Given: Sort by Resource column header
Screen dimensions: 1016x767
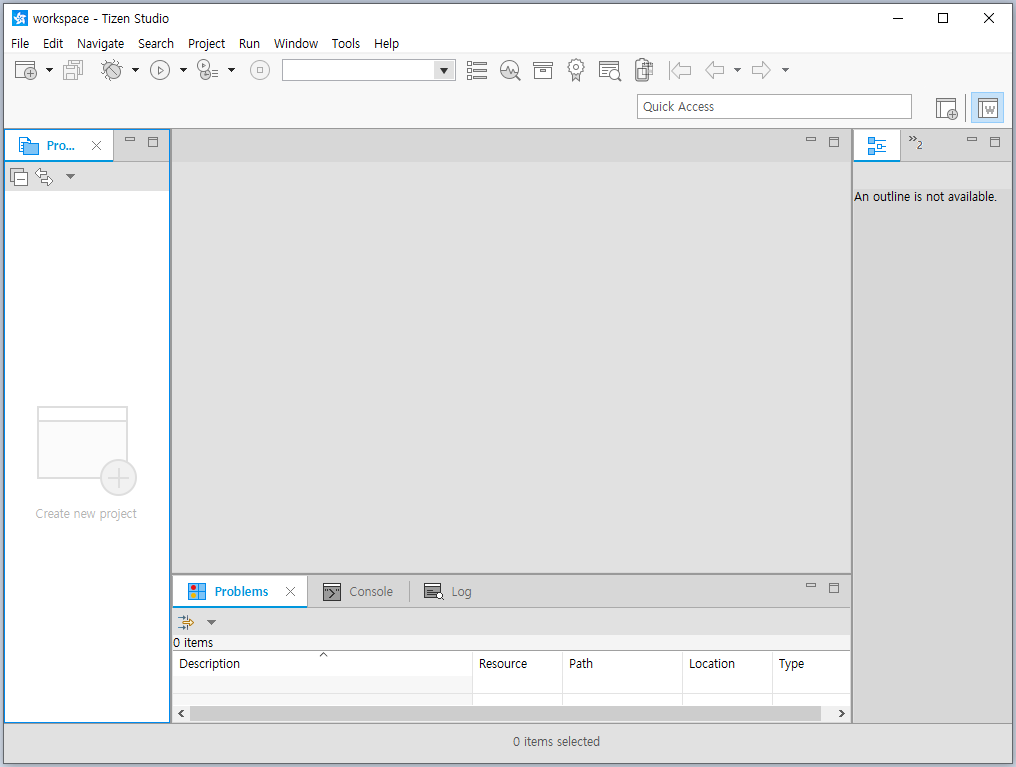Looking at the screenshot, I should click(517, 663).
